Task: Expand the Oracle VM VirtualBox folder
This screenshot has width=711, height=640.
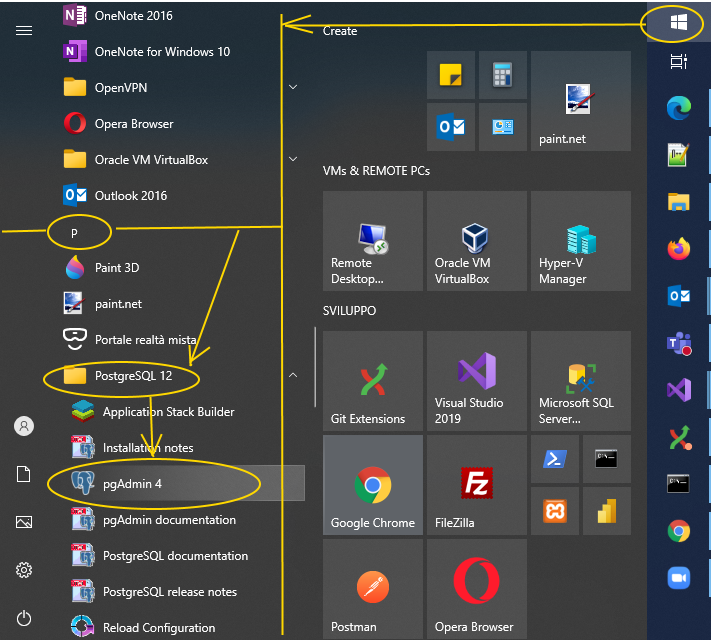Action: pyautogui.click(x=293, y=160)
